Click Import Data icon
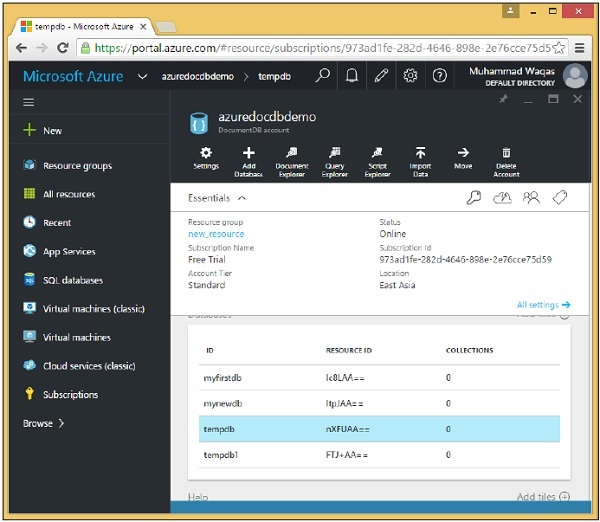600x522 pixels. pyautogui.click(x=420, y=159)
